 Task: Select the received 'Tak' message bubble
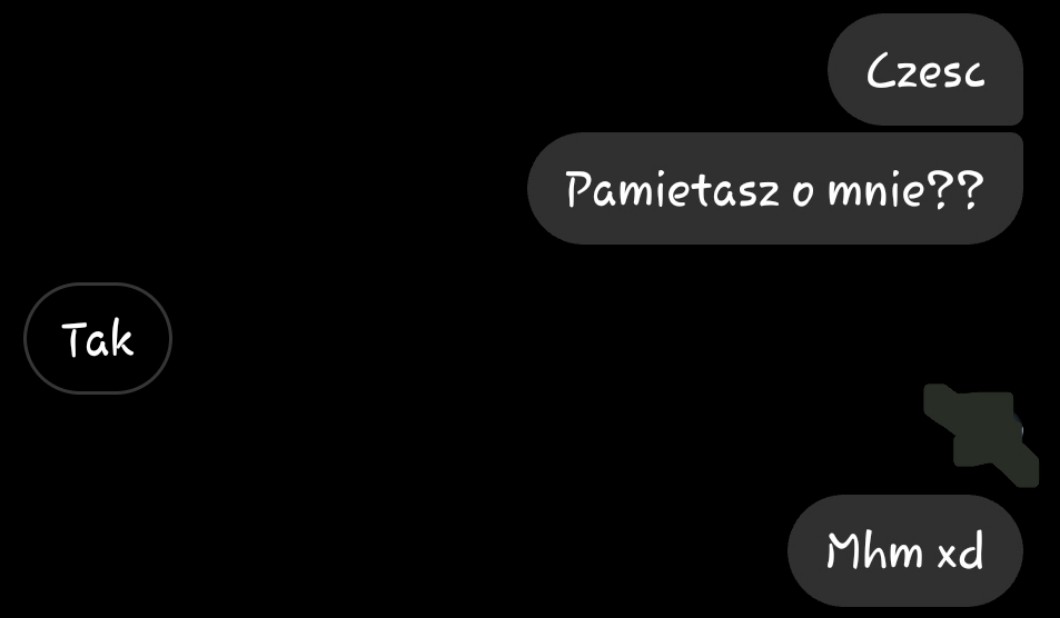click(x=98, y=338)
